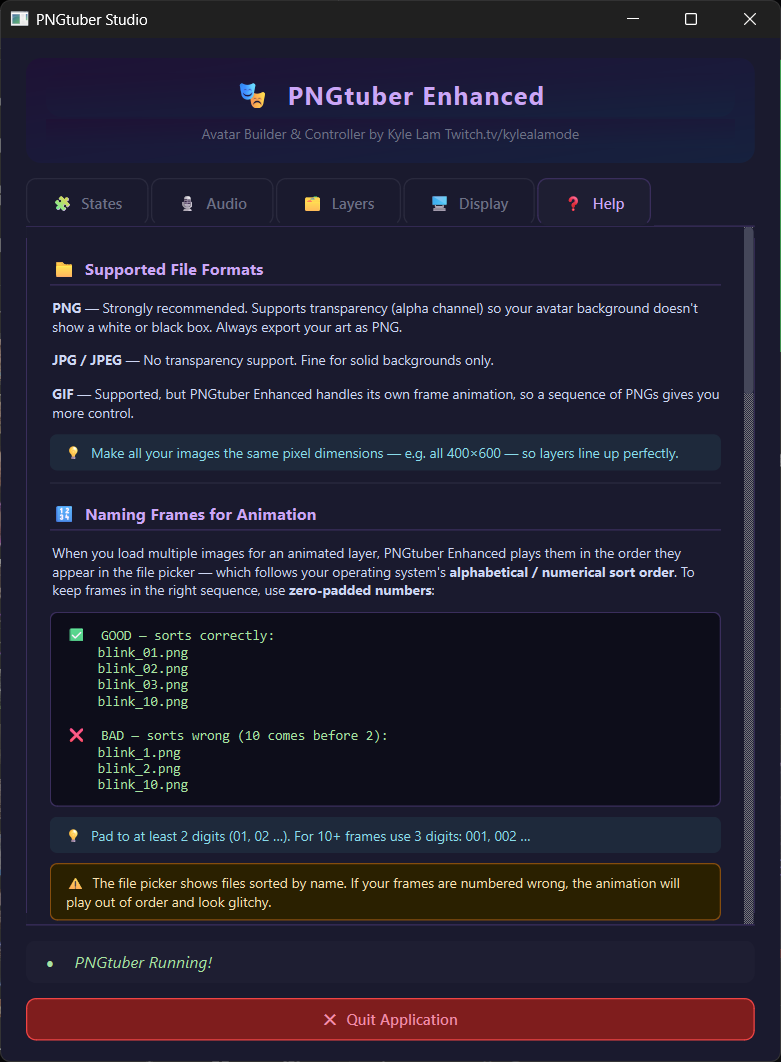Viewport: 781px width, 1062px height.
Task: Click the red X next to BAD
Action: pyautogui.click(x=77, y=735)
